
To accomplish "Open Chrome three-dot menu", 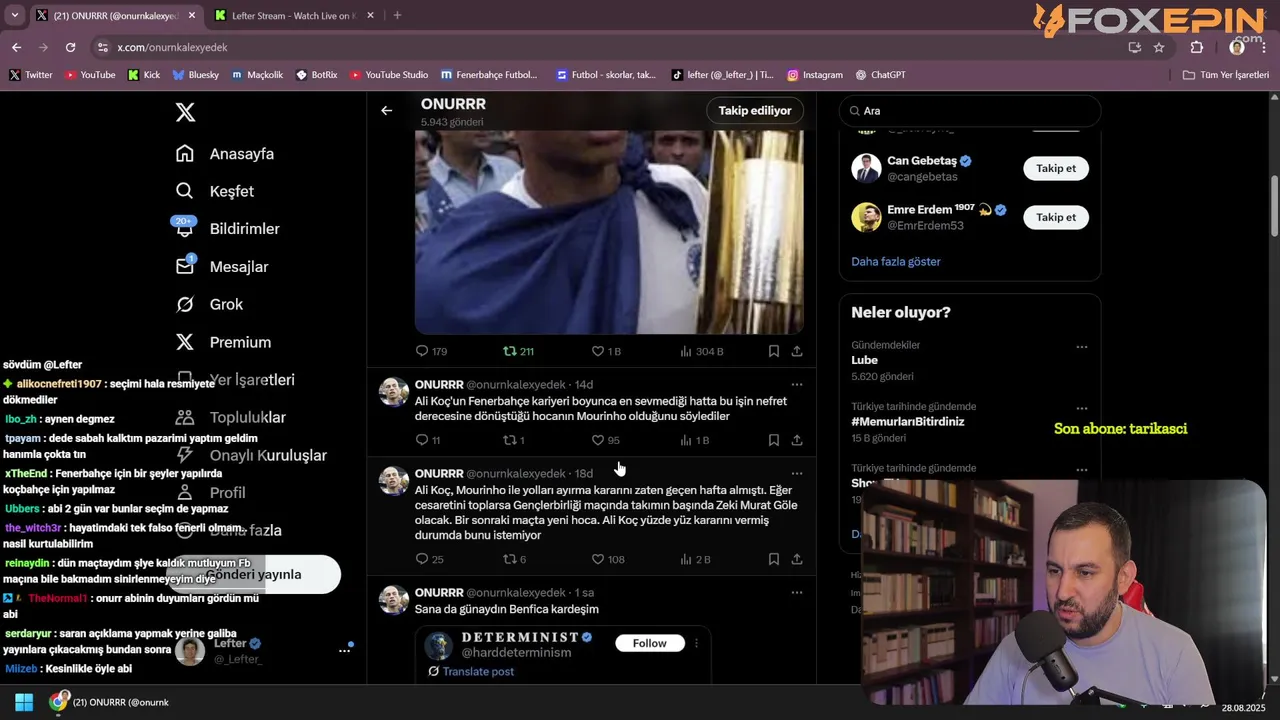I will pyautogui.click(x=1265, y=47).
